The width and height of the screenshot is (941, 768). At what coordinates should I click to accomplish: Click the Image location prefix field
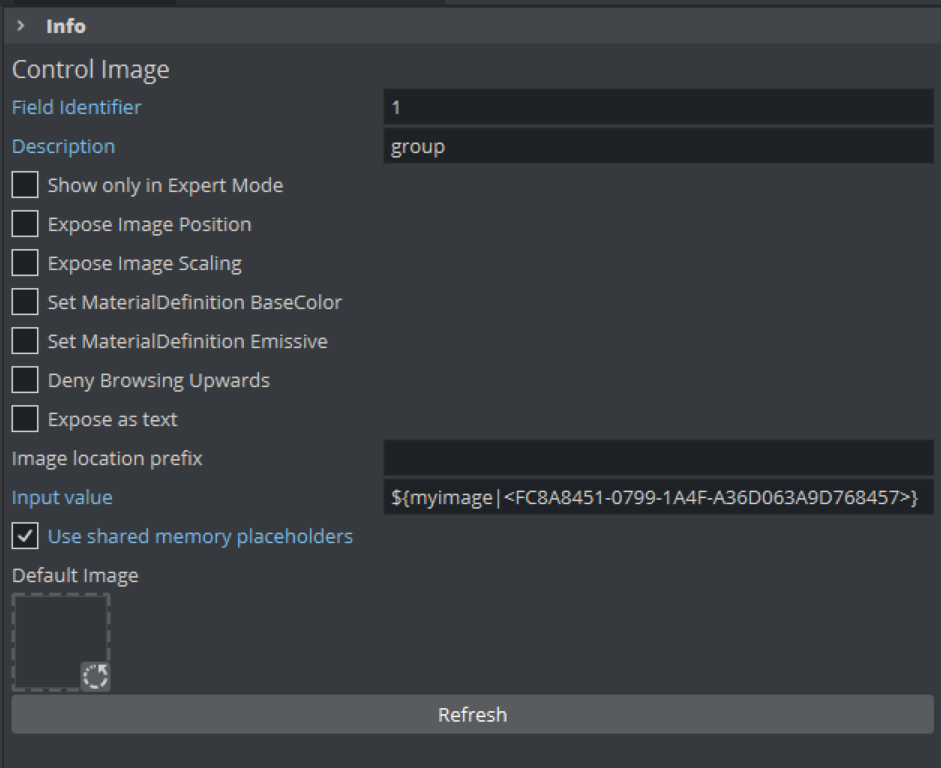tap(657, 458)
